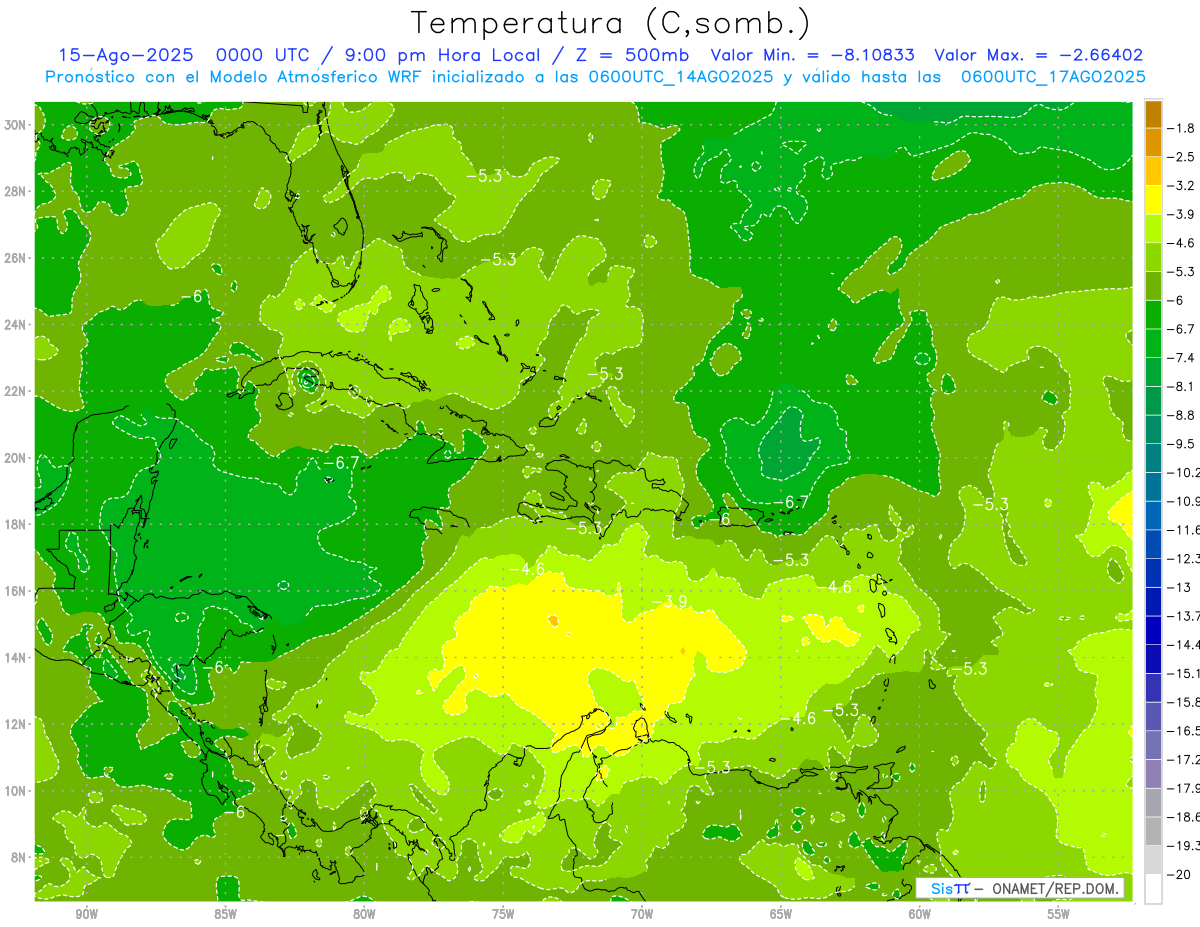Viewport: 1200px width, 927px height.
Task: Click the gold swatch between -2.5 and -3.2
Action: click(x=1153, y=171)
